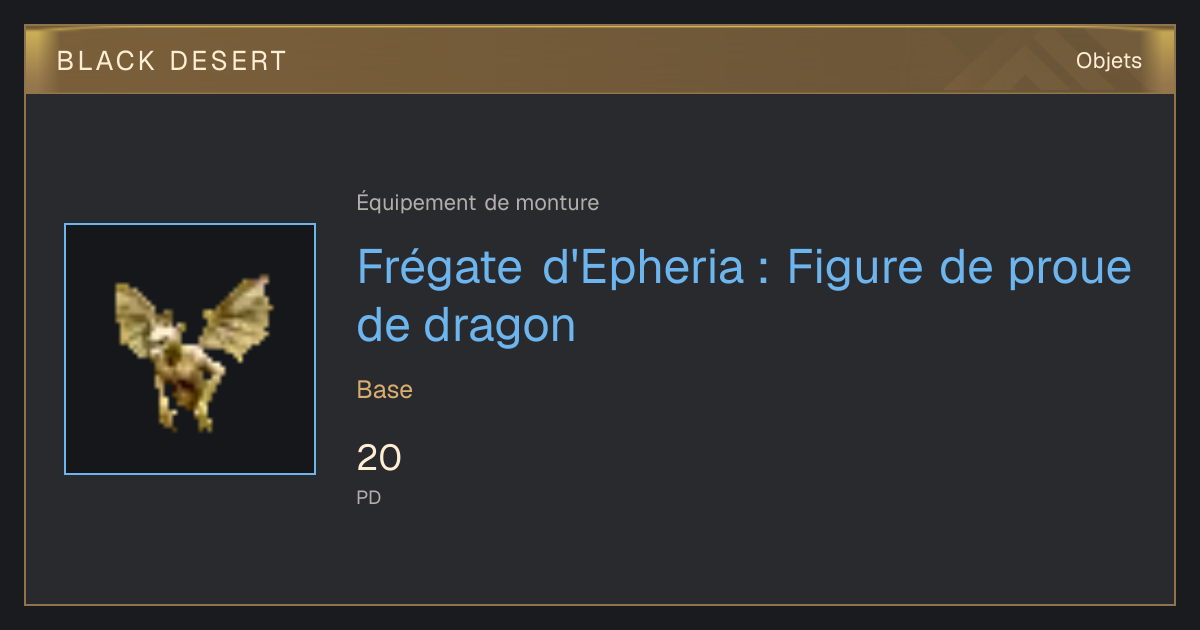The image size is (1200, 630).
Task: Click the word monture in the category
Action: pyautogui.click(x=557, y=203)
